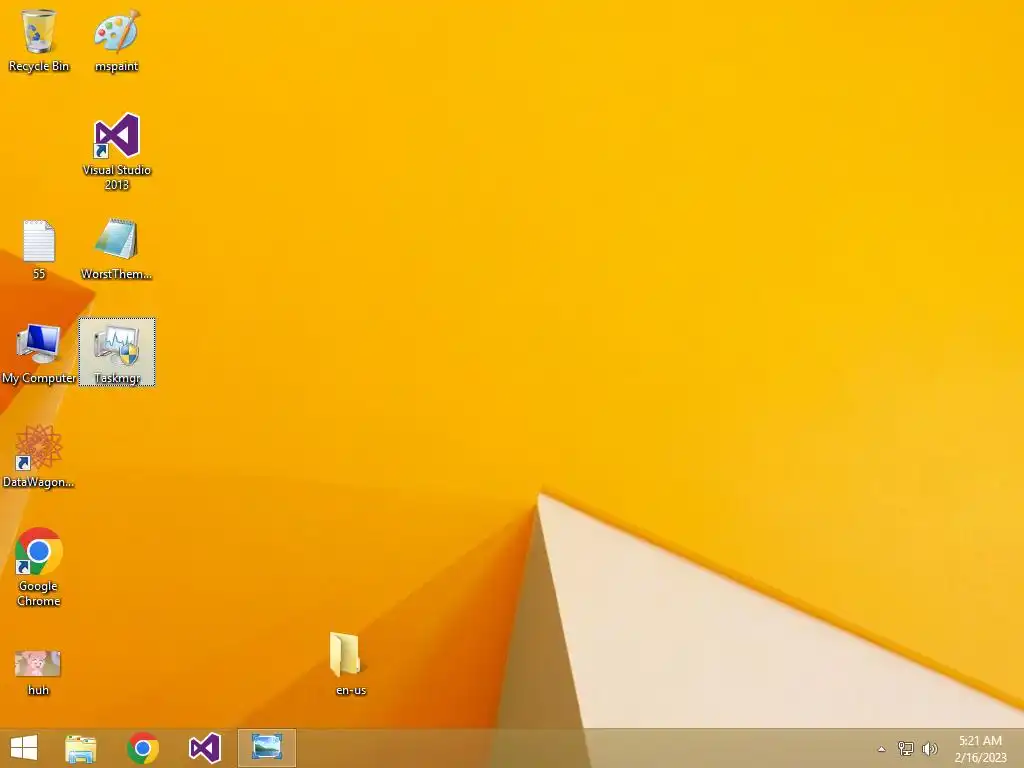Open the clock showing 5:21 AM
Viewport: 1024px width, 768px height.
click(x=980, y=741)
